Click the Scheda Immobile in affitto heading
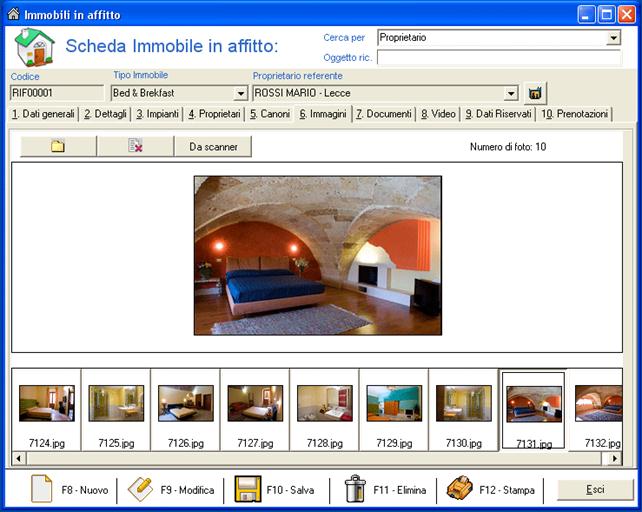 click(172, 46)
